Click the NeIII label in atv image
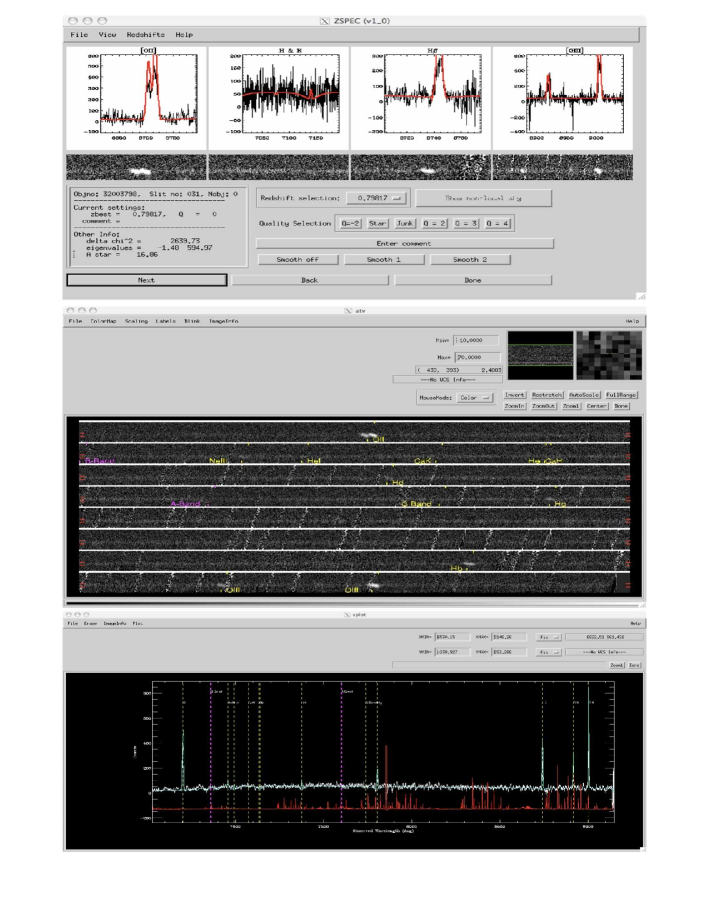This screenshot has height=917, width=709. tap(218, 461)
